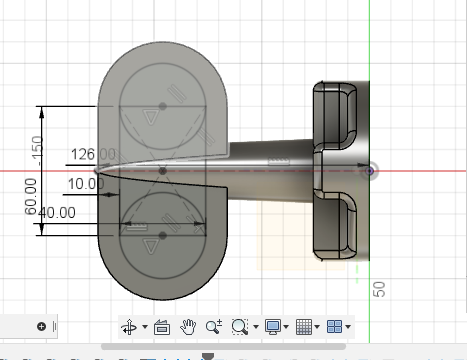
Task: Choose the Zoom tool with plus-minus
Action: [x=214, y=327]
